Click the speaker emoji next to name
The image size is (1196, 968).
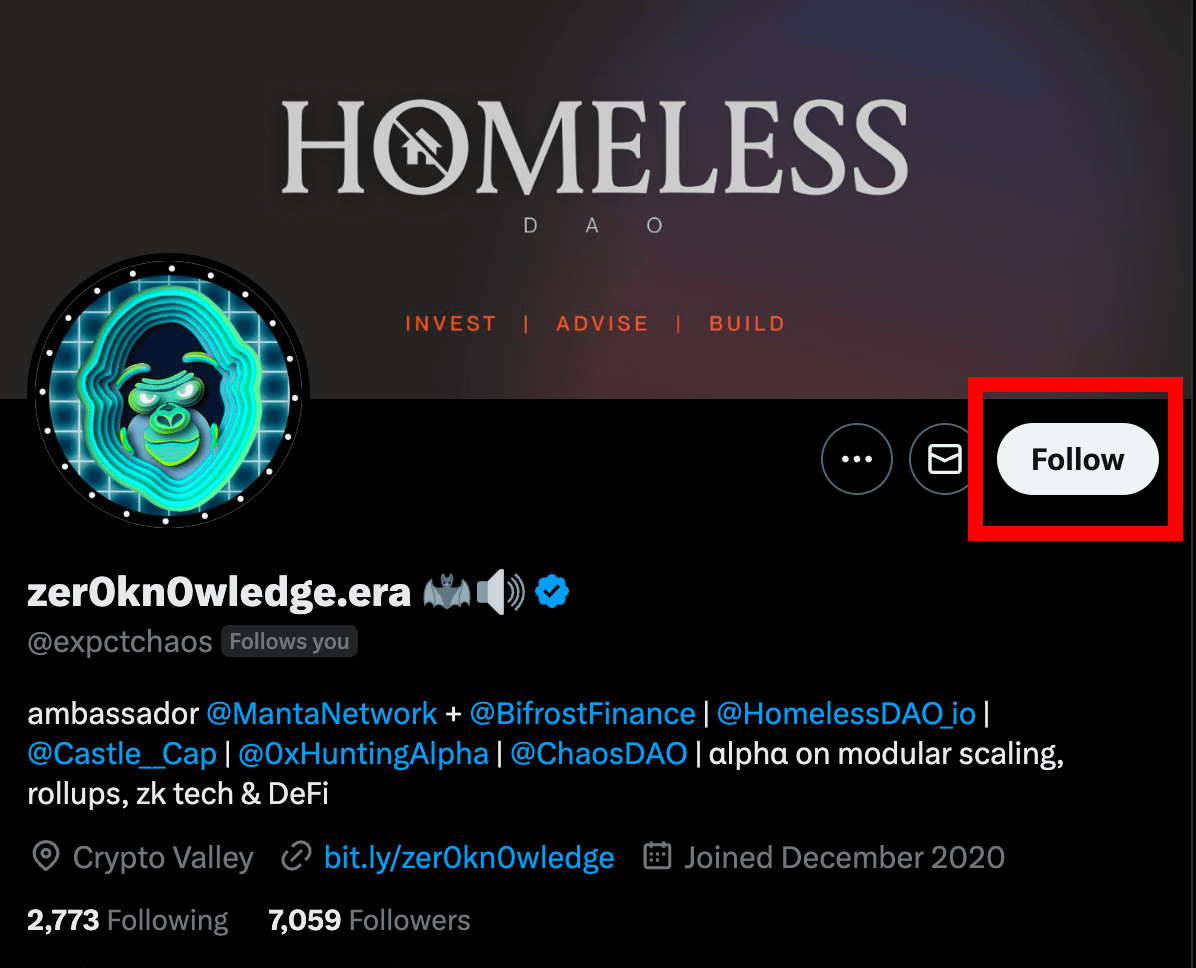pyautogui.click(x=500, y=592)
